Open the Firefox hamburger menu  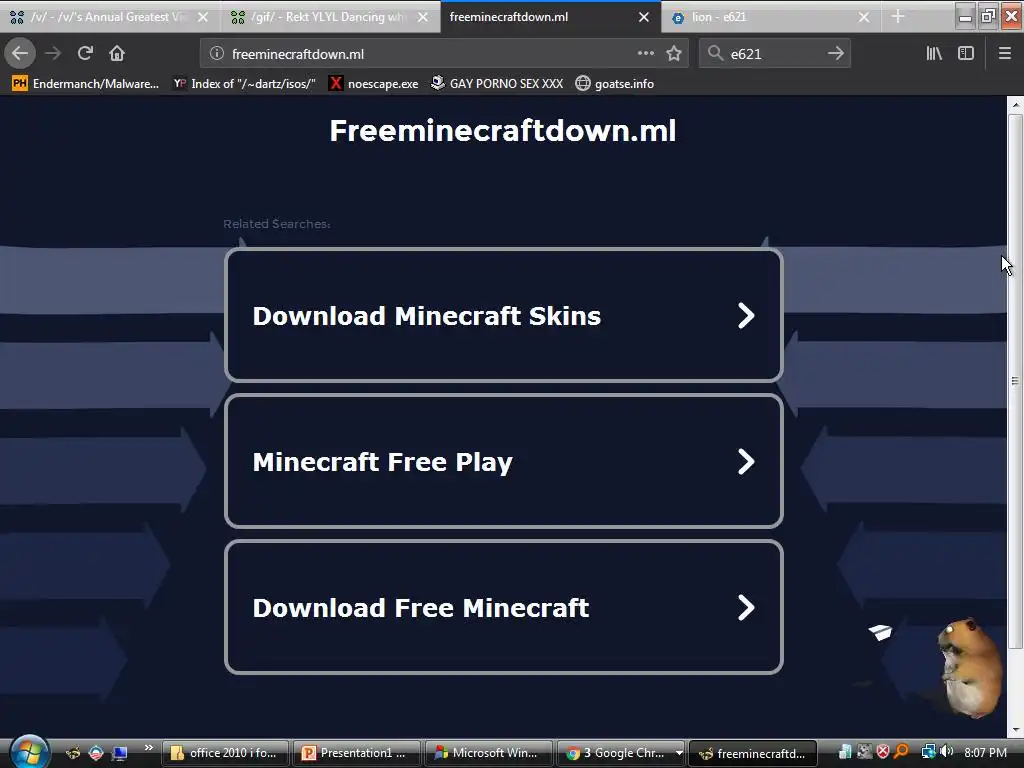point(1004,54)
